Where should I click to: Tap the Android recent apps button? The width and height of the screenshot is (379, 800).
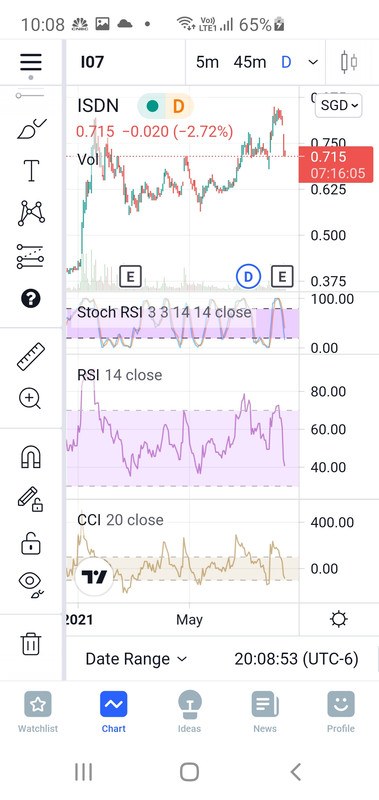click(83, 772)
